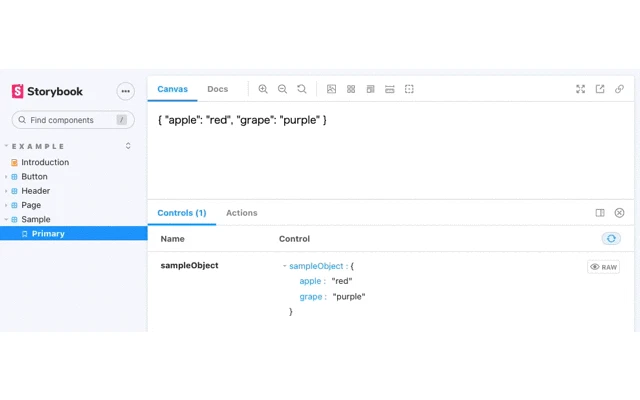Toggle the outline tool
Screen dimensions: 640x400
[x=409, y=89]
